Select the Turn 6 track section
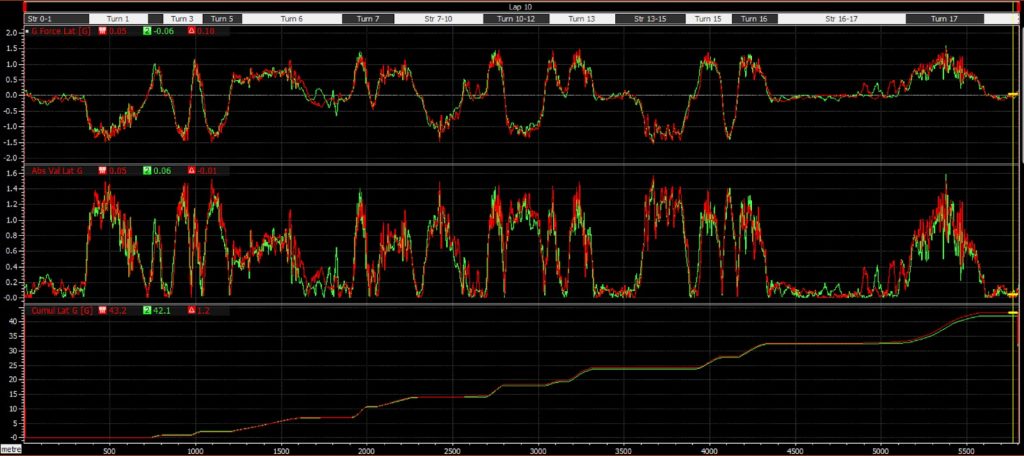 point(292,19)
